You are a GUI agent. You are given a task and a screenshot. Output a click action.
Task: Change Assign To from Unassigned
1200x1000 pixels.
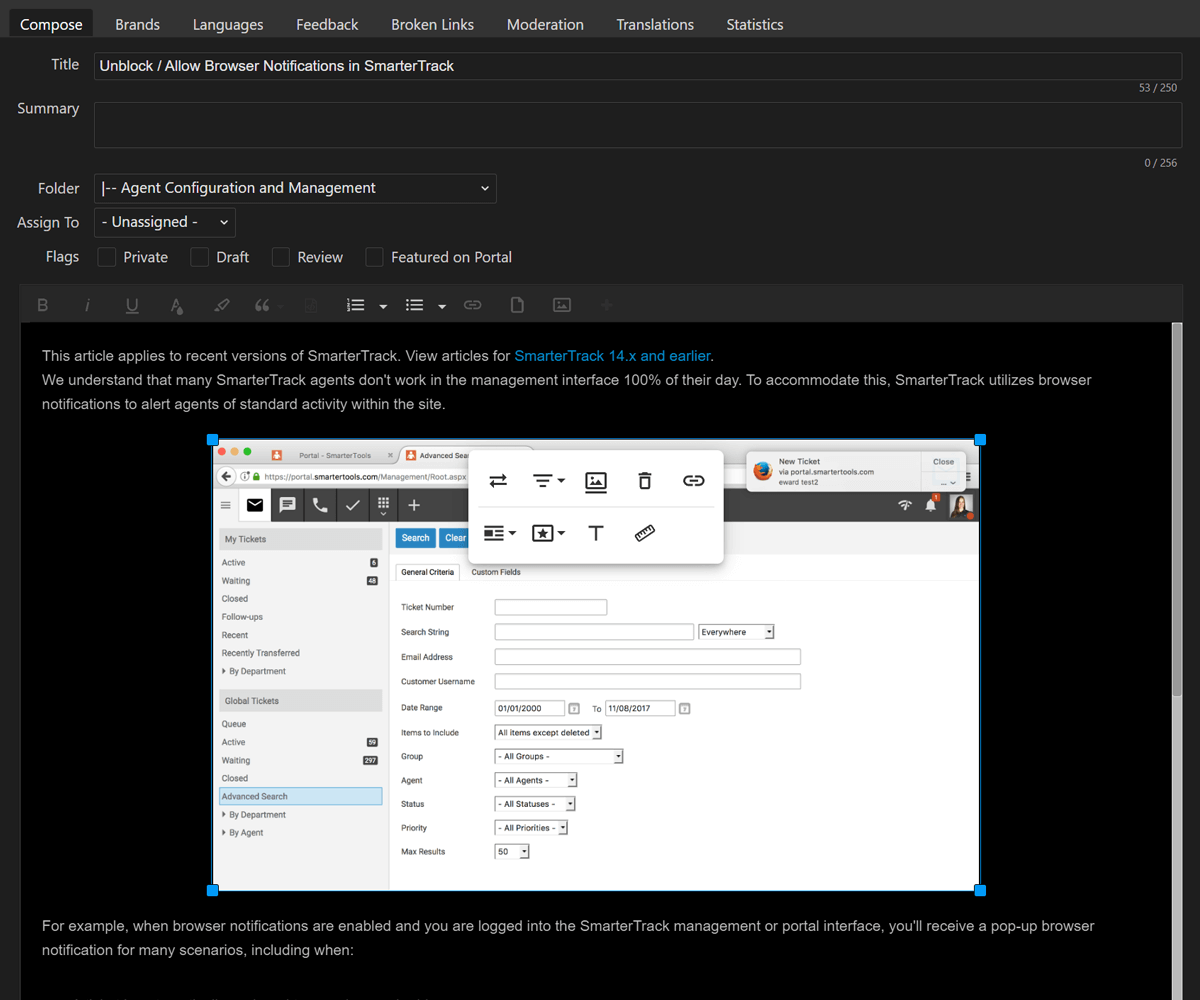coord(164,222)
